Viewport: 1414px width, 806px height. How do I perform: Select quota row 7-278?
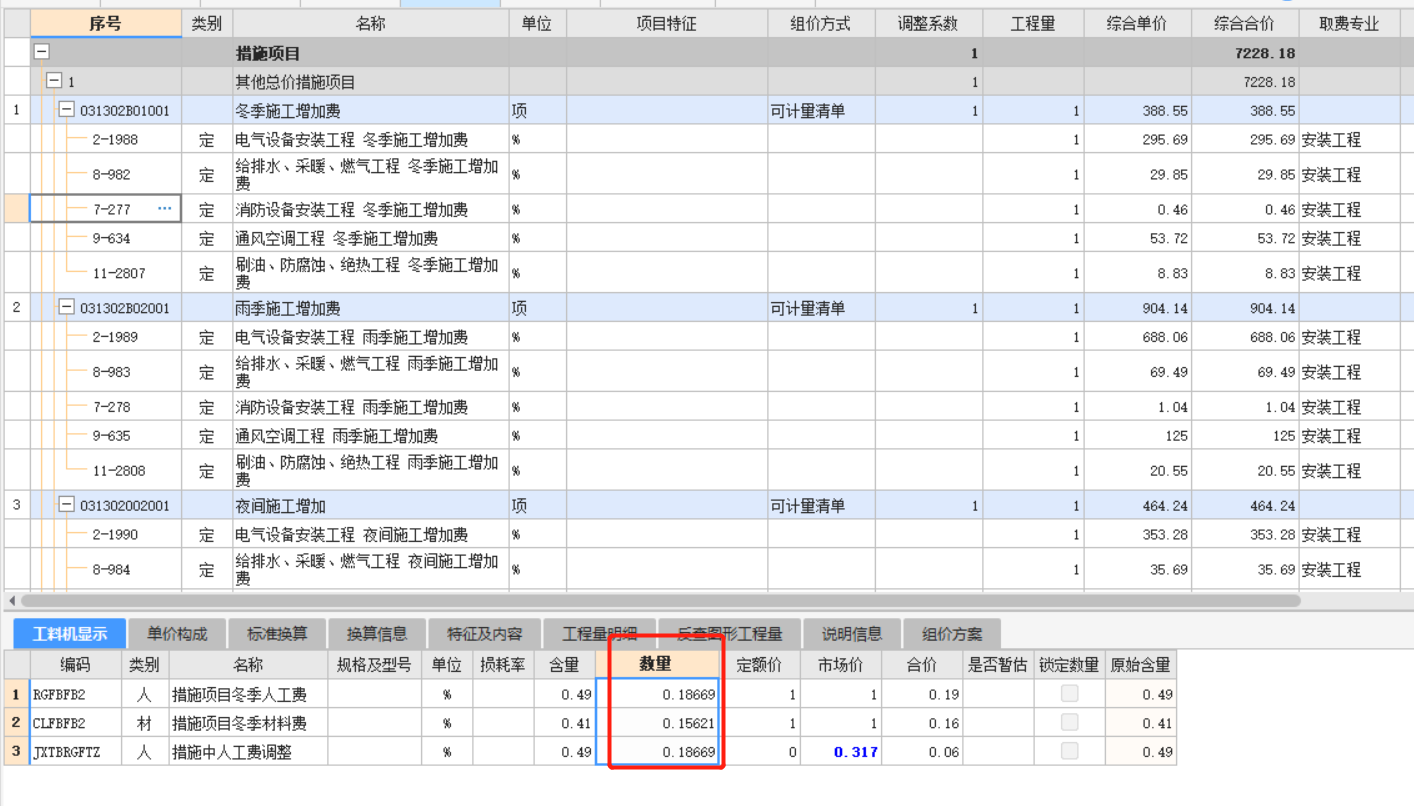click(112, 407)
